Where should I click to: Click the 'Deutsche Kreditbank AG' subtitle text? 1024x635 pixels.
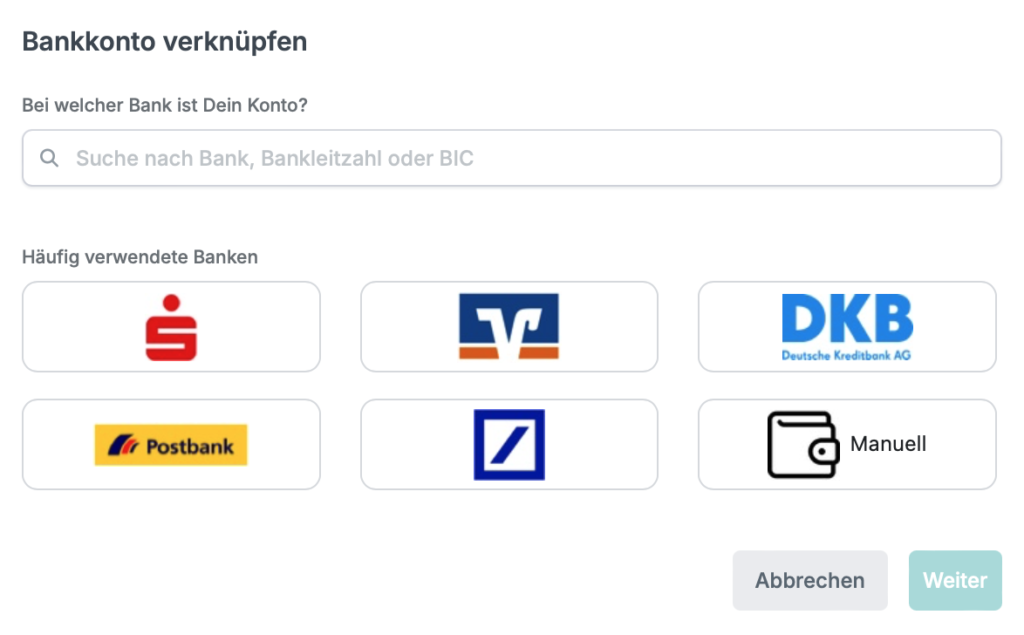(x=846, y=355)
